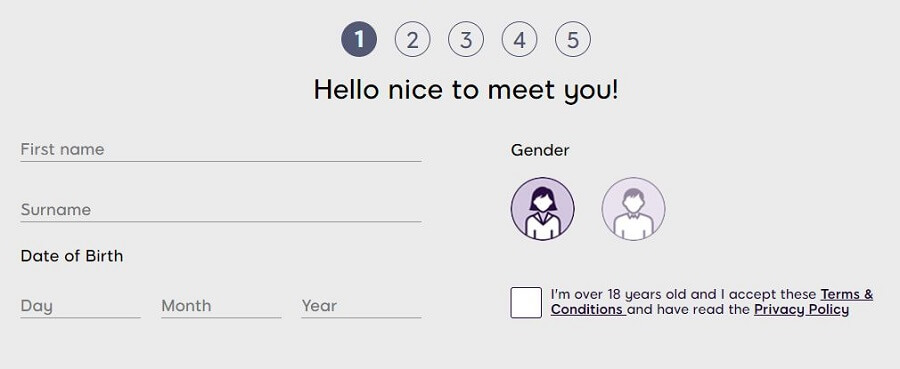
Task: Go to step 1 circle
Action: (359, 39)
